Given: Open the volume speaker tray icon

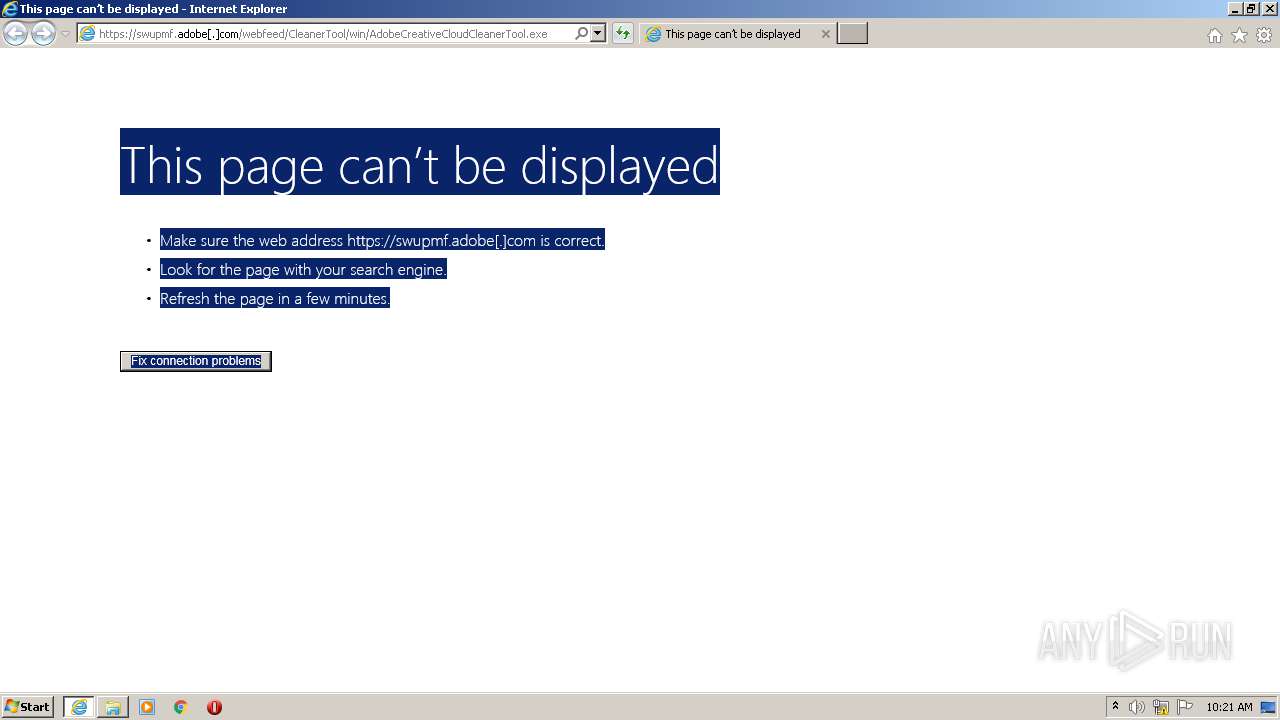Looking at the screenshot, I should pos(1137,707).
